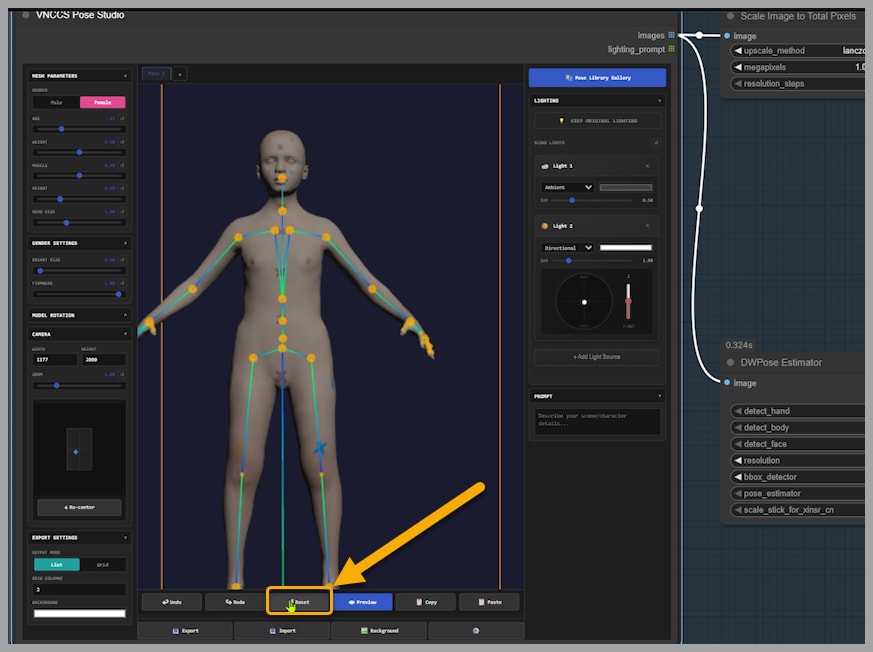Select Male gender option
This screenshot has width=873, height=652.
coord(56,102)
